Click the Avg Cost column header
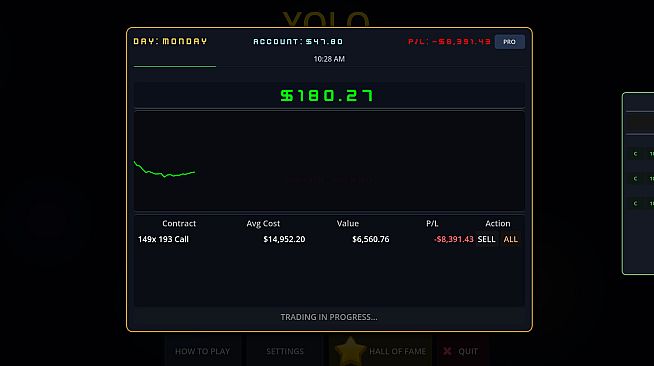The width and height of the screenshot is (654, 366). [x=263, y=223]
